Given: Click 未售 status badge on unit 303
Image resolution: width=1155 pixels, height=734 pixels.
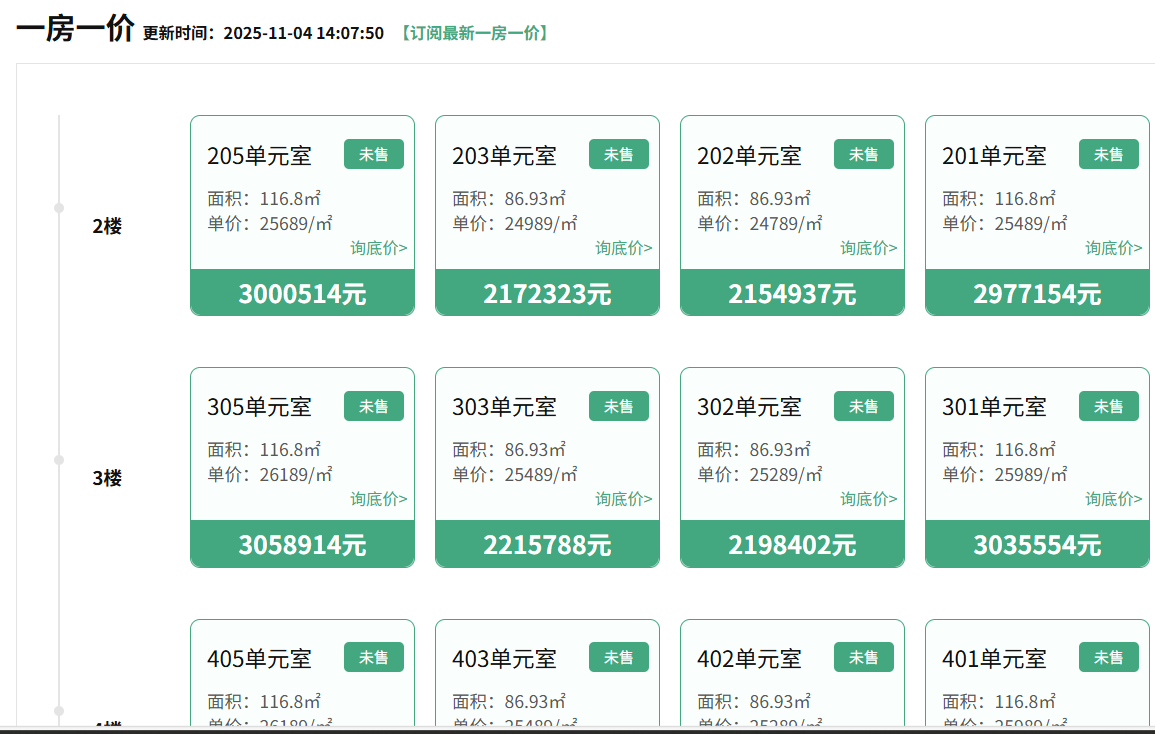Looking at the screenshot, I should click(619, 406).
